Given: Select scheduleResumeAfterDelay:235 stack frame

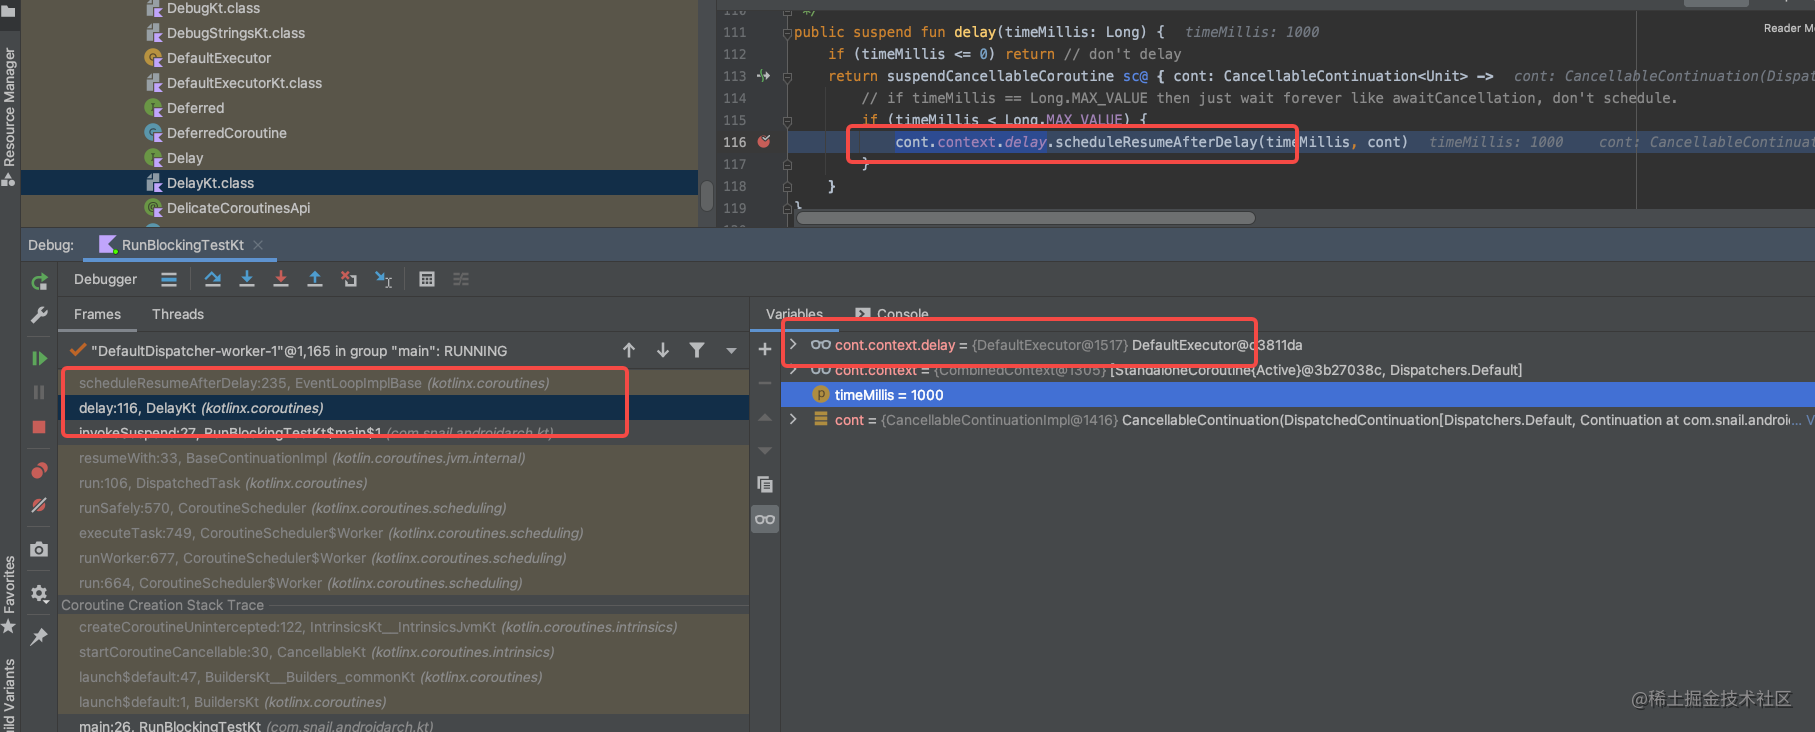Looking at the screenshot, I should point(404,383).
